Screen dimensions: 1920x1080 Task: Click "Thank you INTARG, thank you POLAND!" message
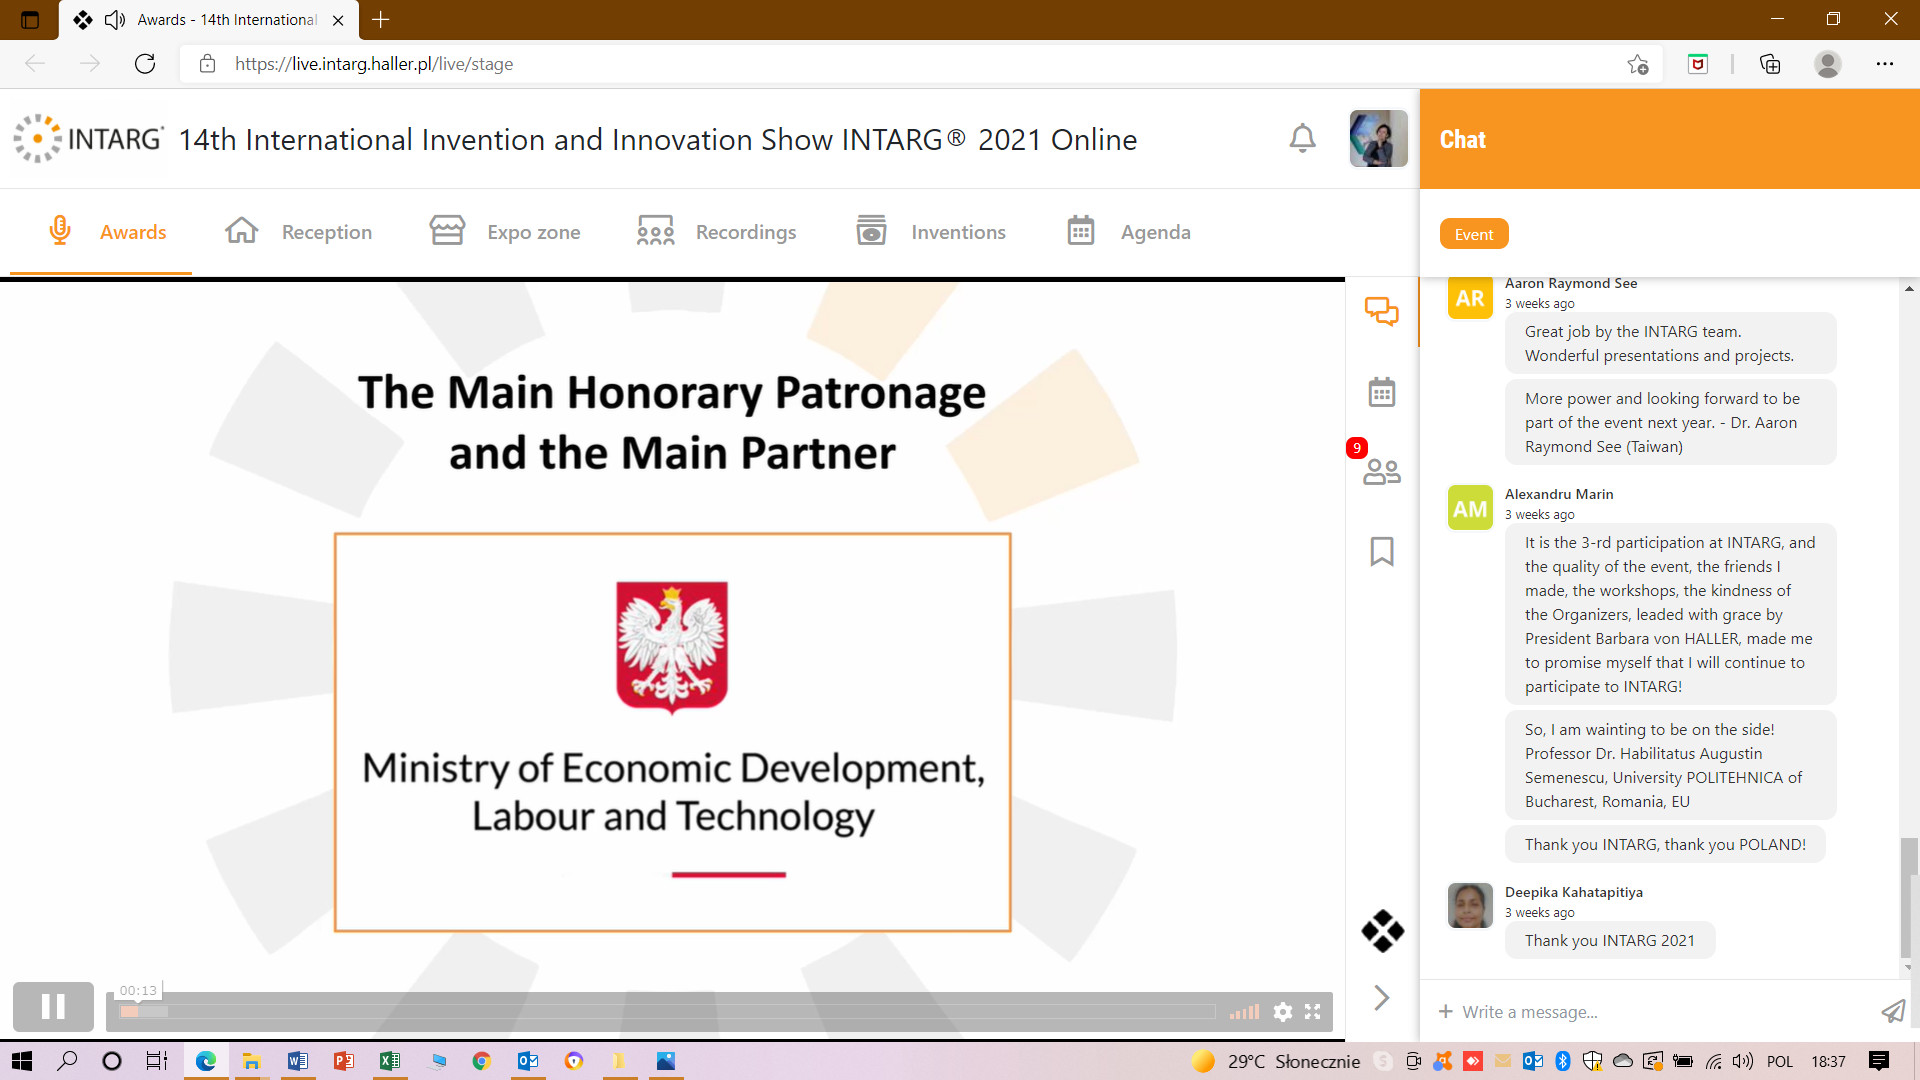click(x=1665, y=844)
